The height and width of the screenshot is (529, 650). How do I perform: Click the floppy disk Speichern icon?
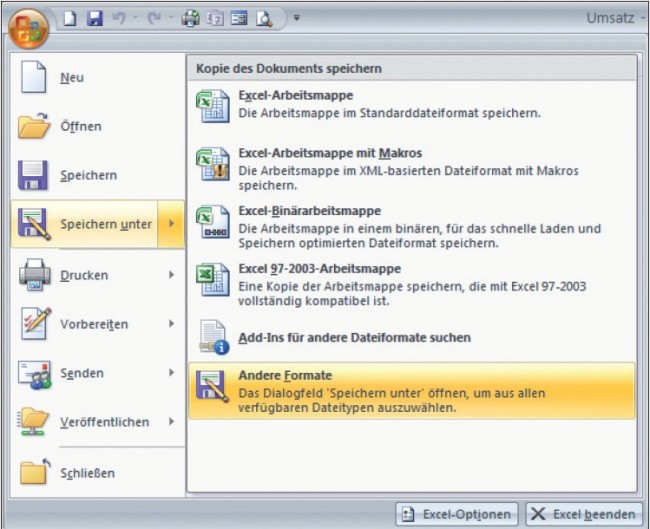pyautogui.click(x=33, y=175)
